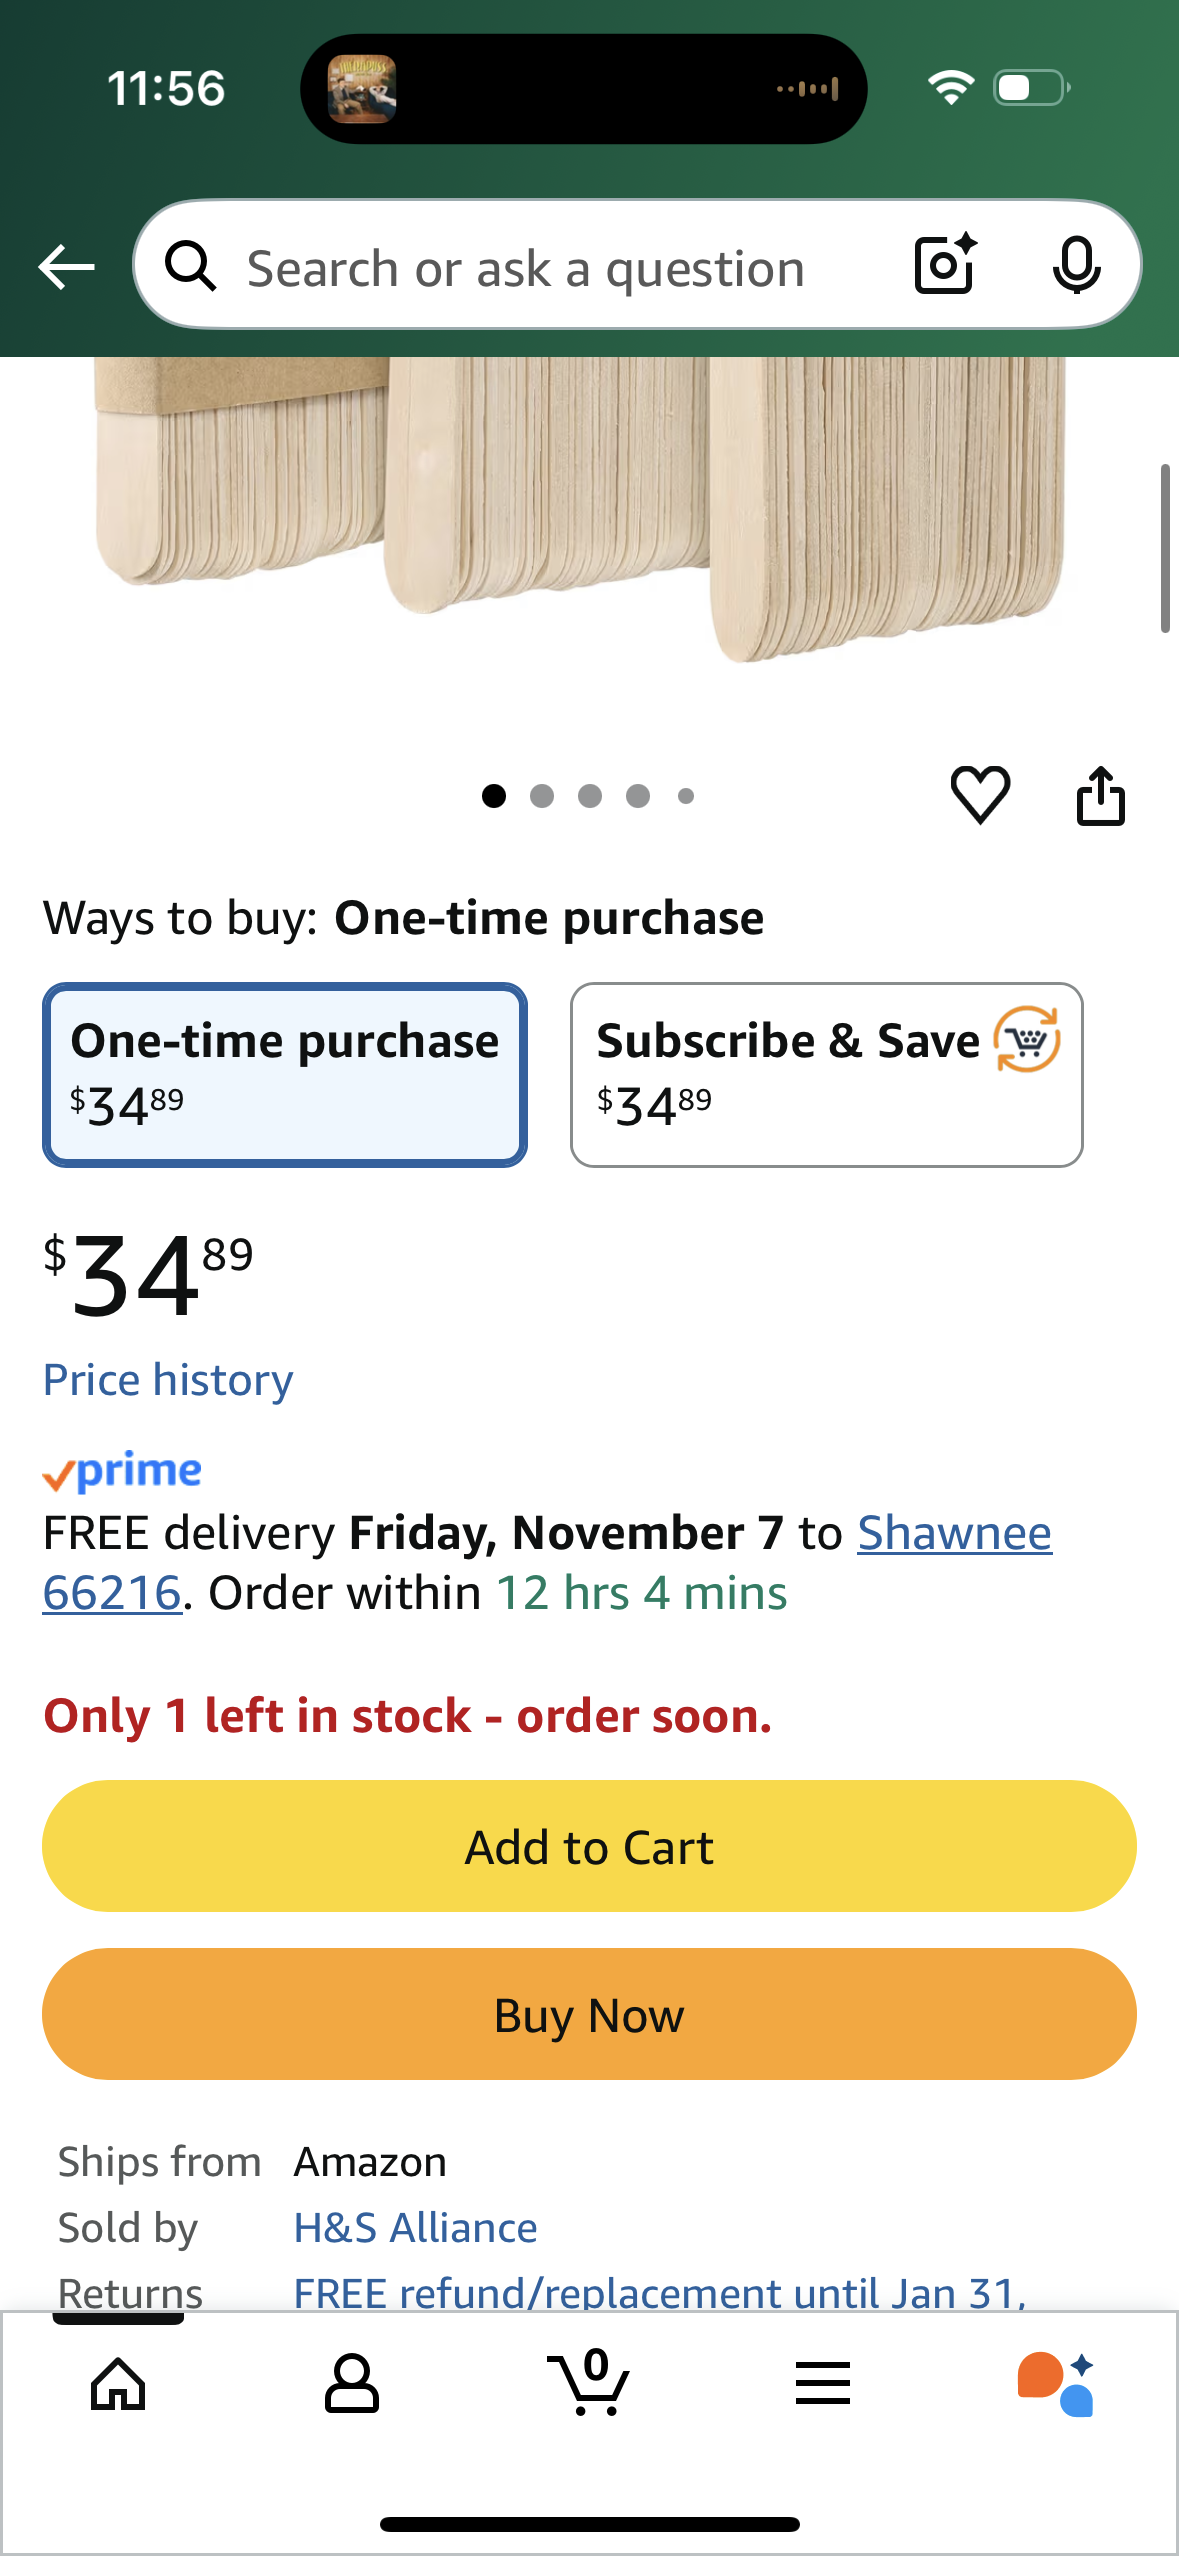Open seller H&S Alliance link

pos(415,2228)
